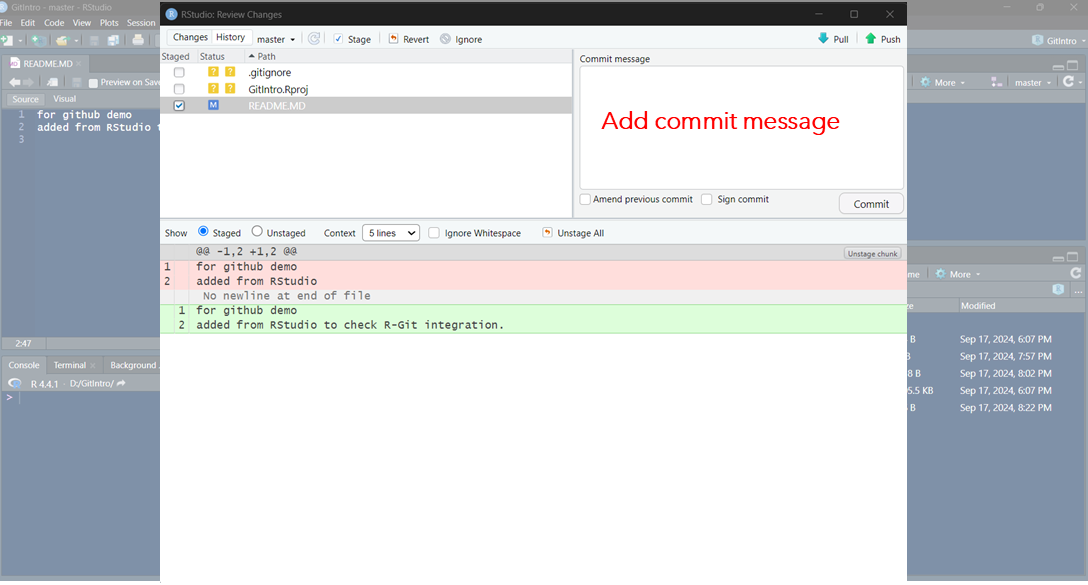Image resolution: width=1088 pixels, height=585 pixels.
Task: Open the View menu in RStudio
Action: [x=82, y=23]
